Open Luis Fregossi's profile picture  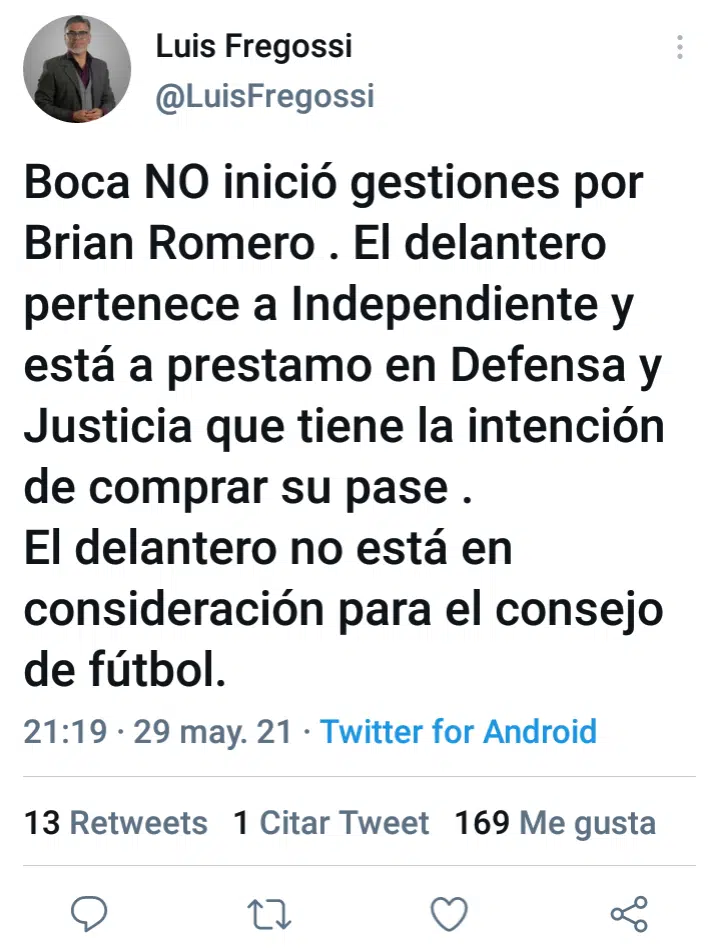coord(77,69)
